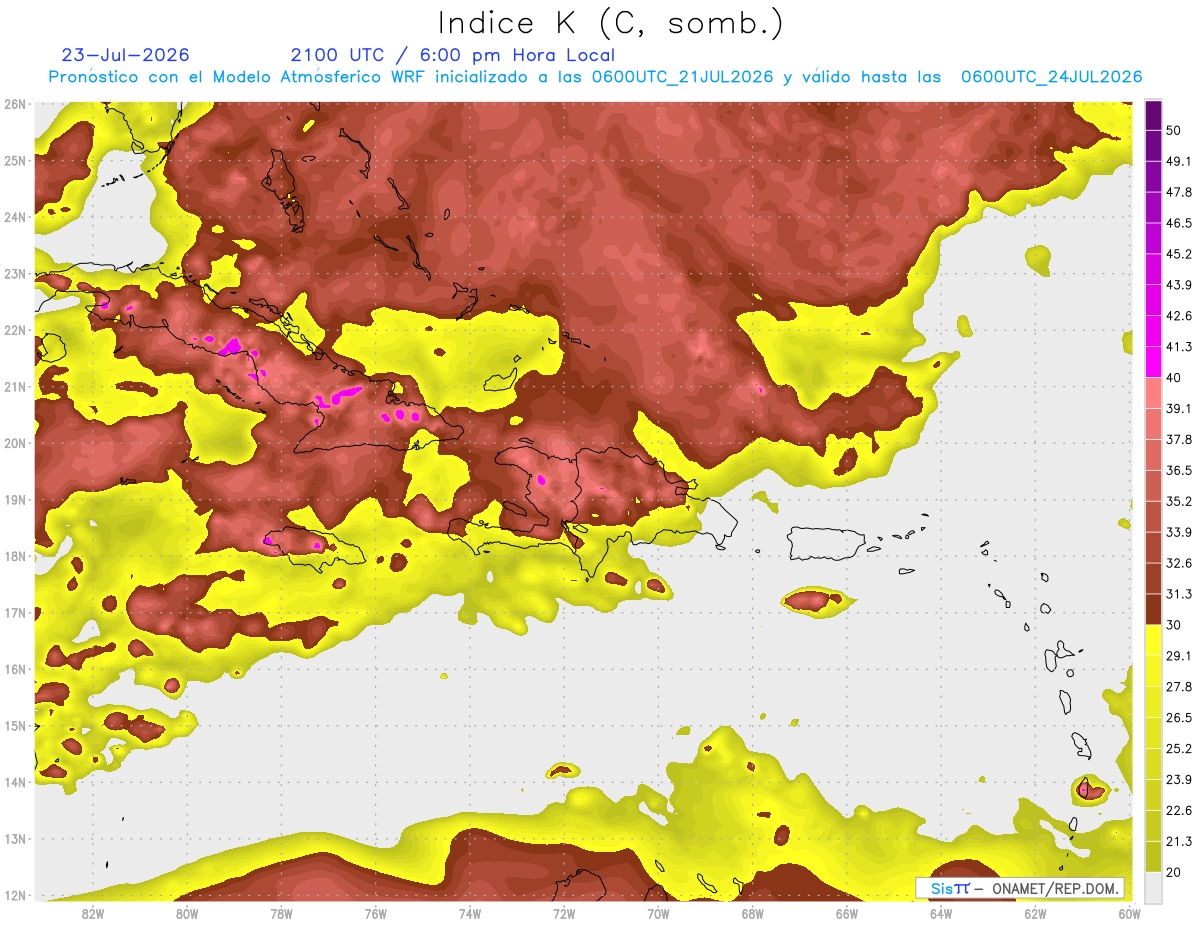Click the longitude axis label "78W"
1200x927 pixels.
(281, 914)
